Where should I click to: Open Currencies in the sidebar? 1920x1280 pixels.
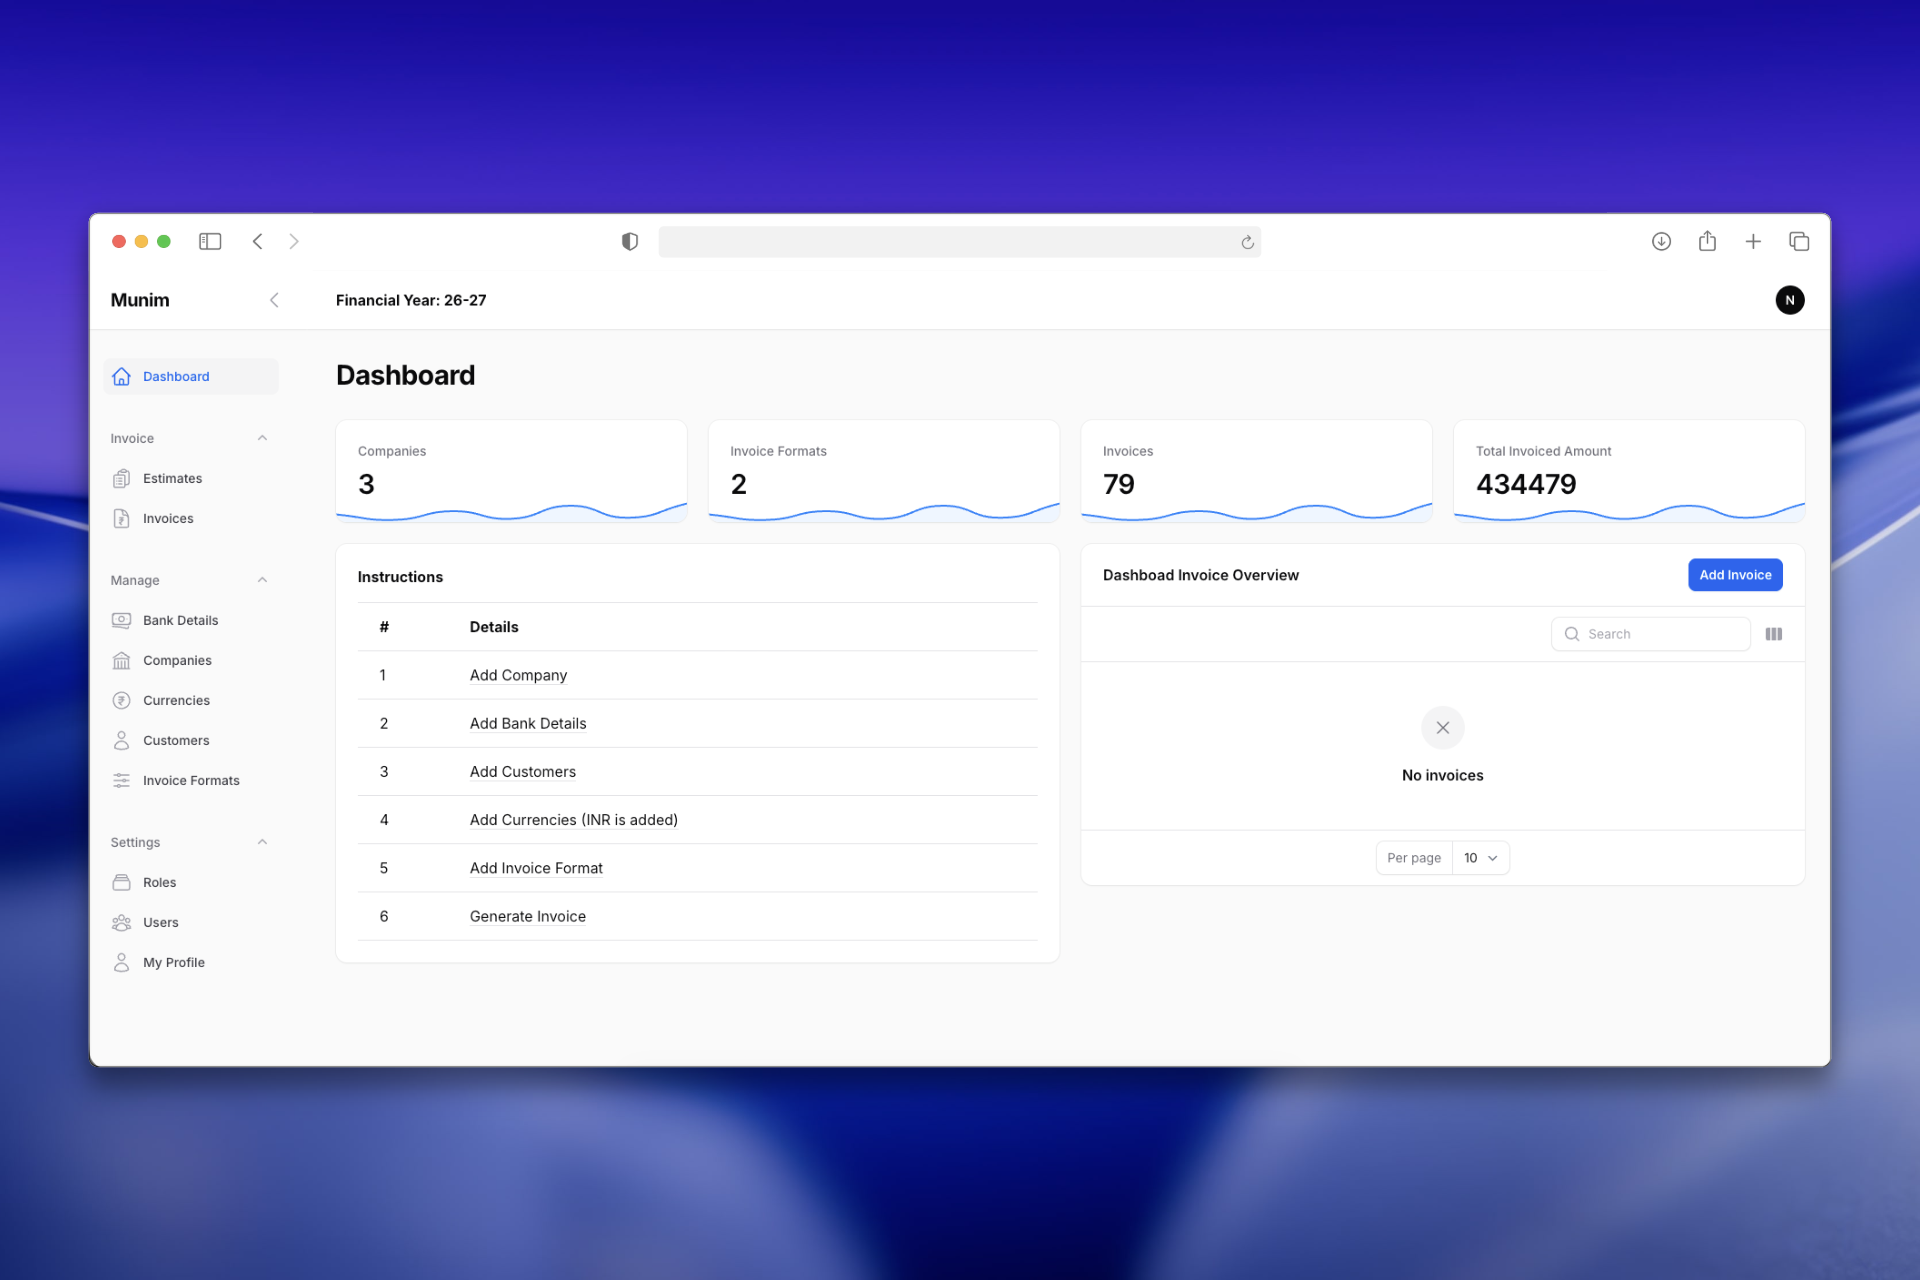(191, 700)
